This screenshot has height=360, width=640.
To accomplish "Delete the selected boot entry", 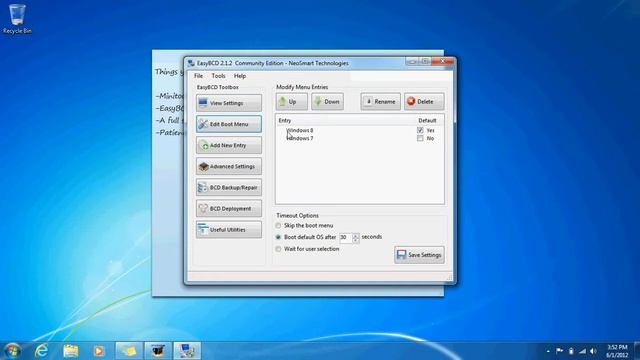I will (424, 102).
